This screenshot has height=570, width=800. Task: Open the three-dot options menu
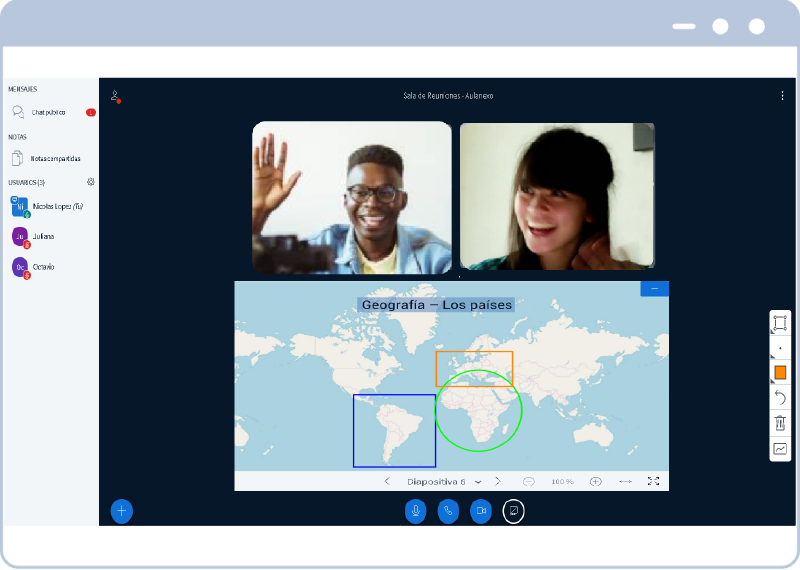782,96
